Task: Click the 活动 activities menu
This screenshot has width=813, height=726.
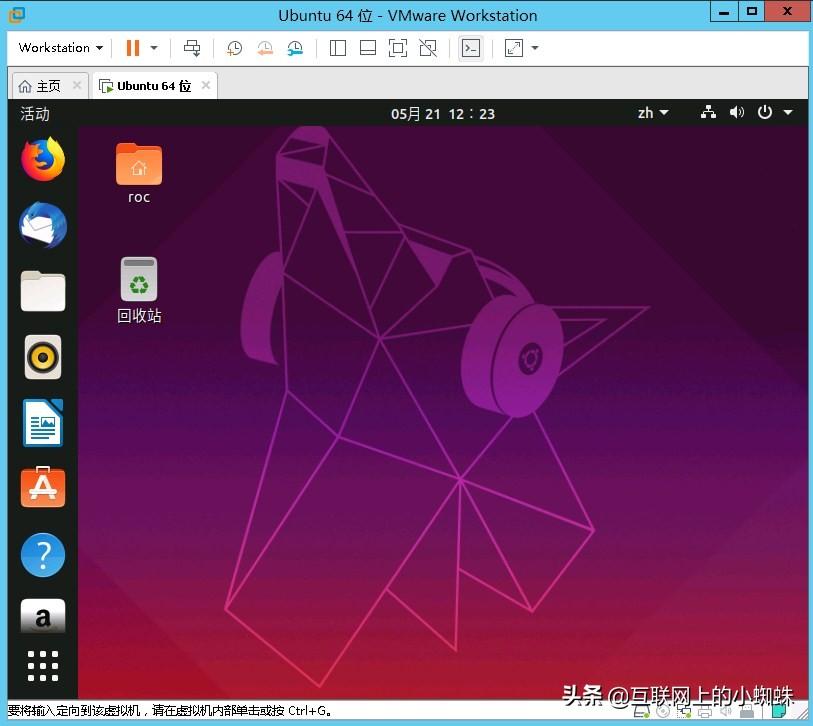Action: (34, 113)
